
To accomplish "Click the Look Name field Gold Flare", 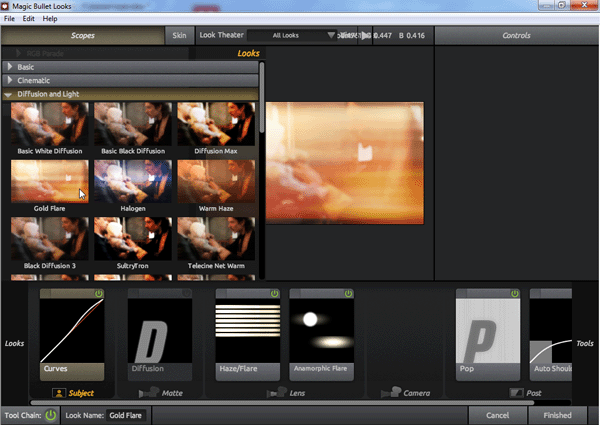I will point(126,415).
